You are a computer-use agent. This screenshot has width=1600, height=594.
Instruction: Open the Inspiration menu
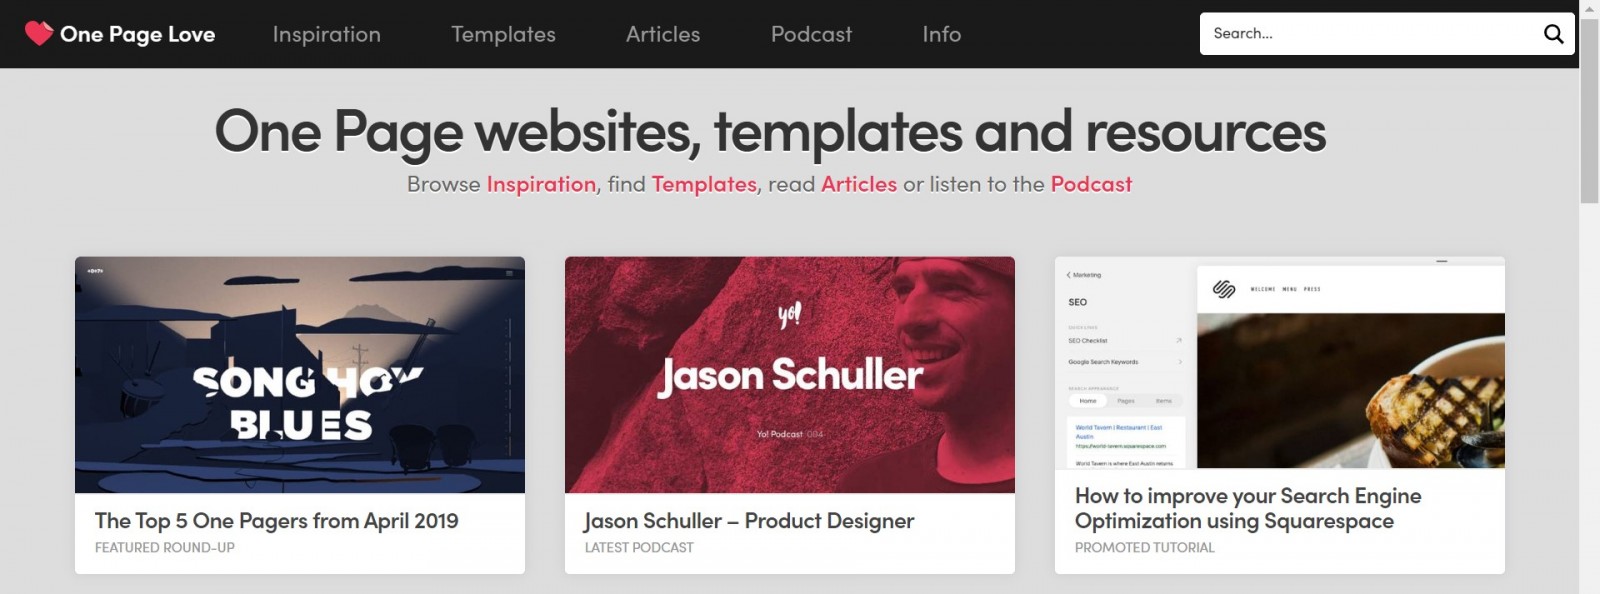click(x=327, y=34)
